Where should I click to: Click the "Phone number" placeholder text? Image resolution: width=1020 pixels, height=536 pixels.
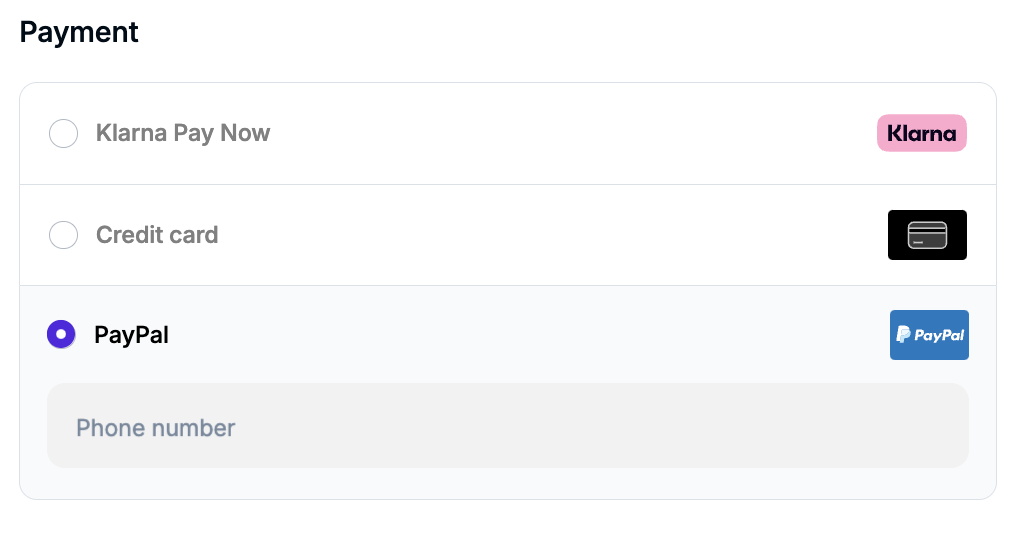155,428
